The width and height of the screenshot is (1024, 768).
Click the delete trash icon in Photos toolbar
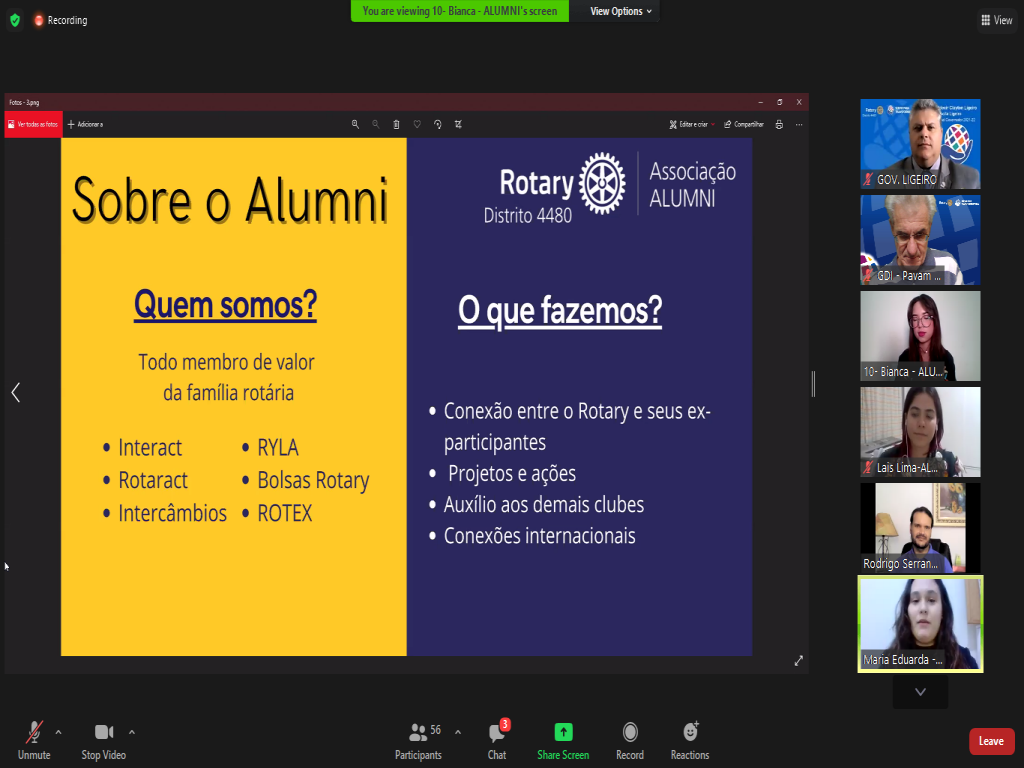pyautogui.click(x=396, y=124)
